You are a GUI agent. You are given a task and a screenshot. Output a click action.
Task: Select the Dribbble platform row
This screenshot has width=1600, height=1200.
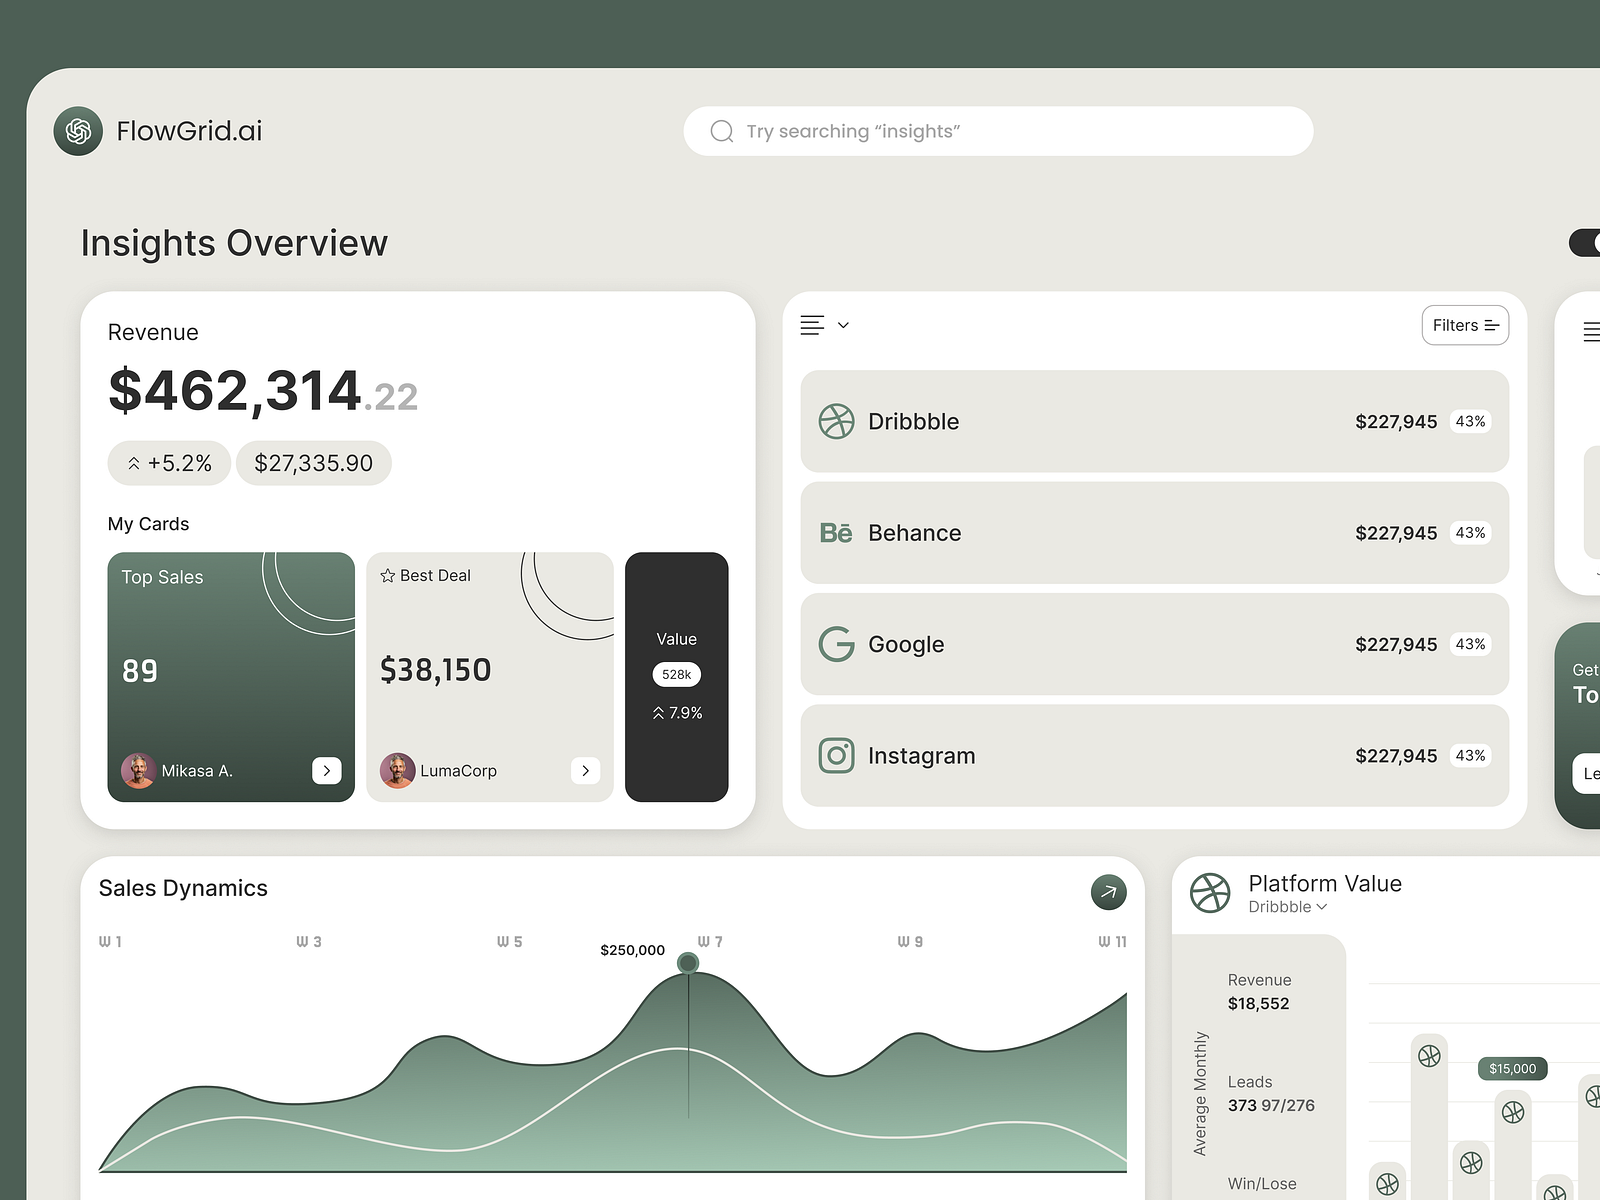1154,422
